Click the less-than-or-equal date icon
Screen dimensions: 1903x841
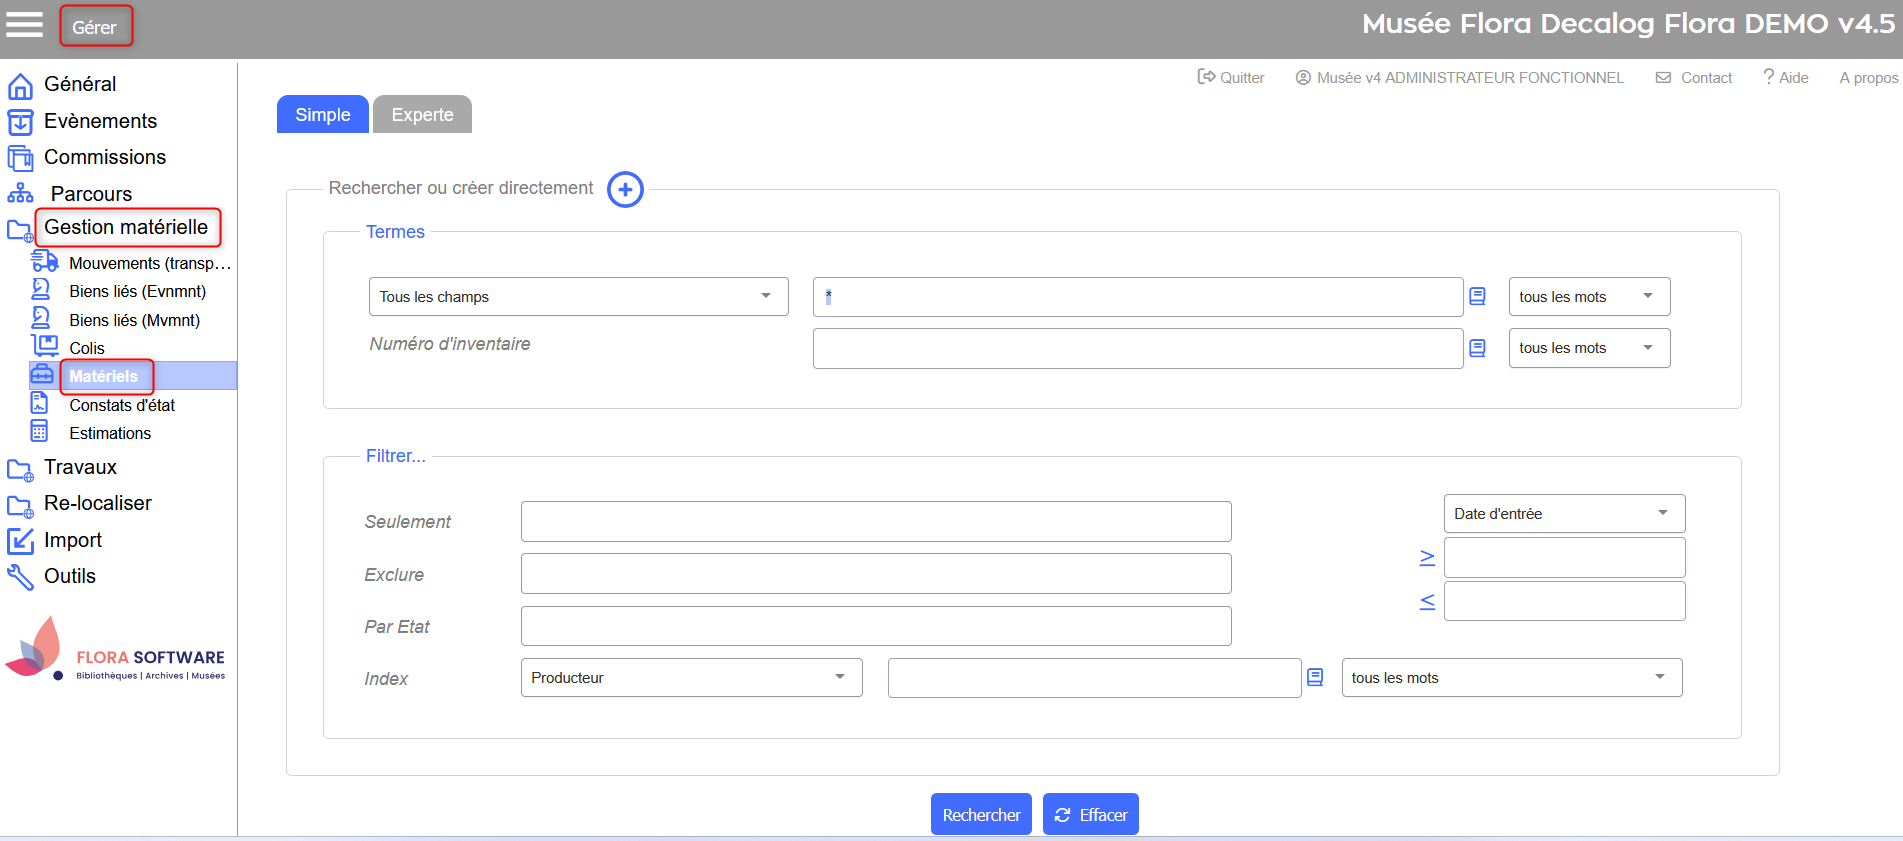coord(1427,602)
